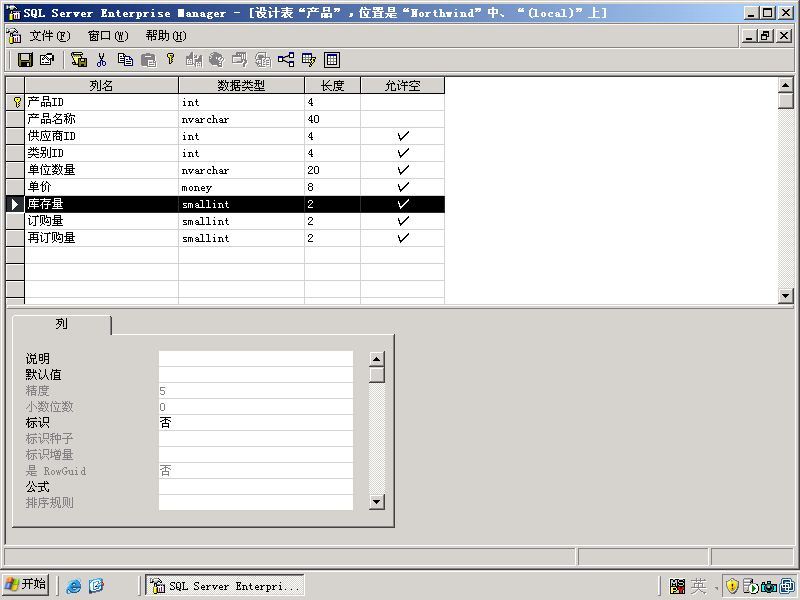Viewport: 800px width, 600px height.
Task: Click the 供应商ID column name cell
Action: coord(102,136)
